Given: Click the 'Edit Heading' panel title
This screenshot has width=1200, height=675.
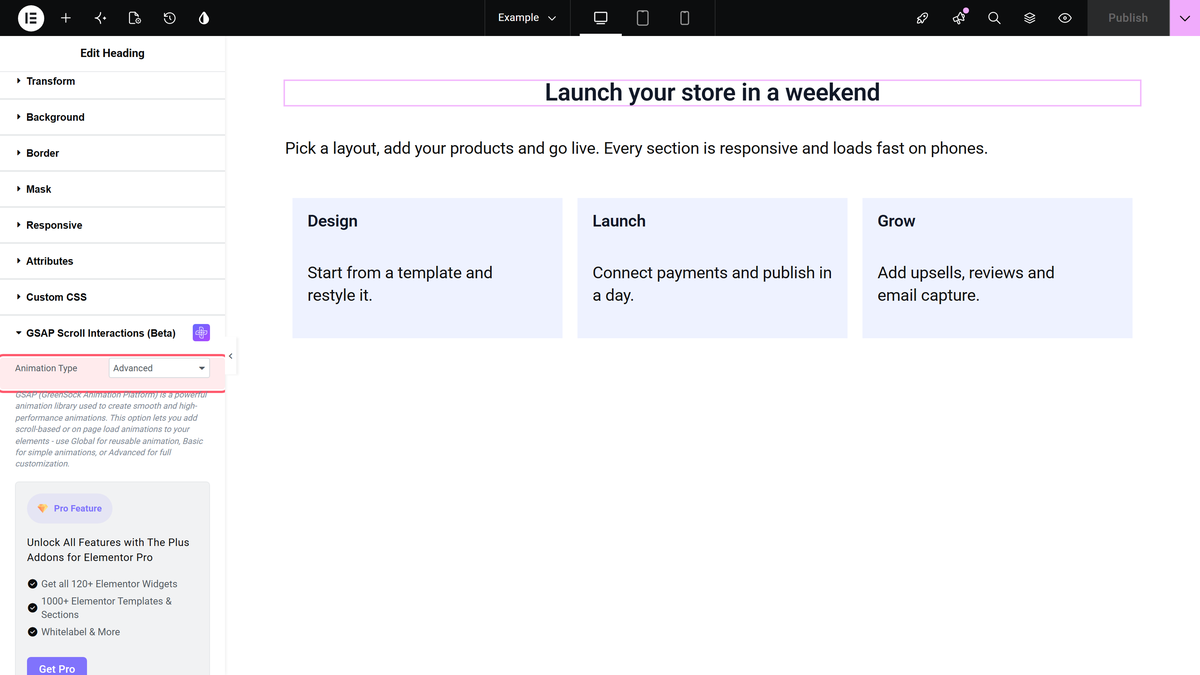Looking at the screenshot, I should [112, 53].
